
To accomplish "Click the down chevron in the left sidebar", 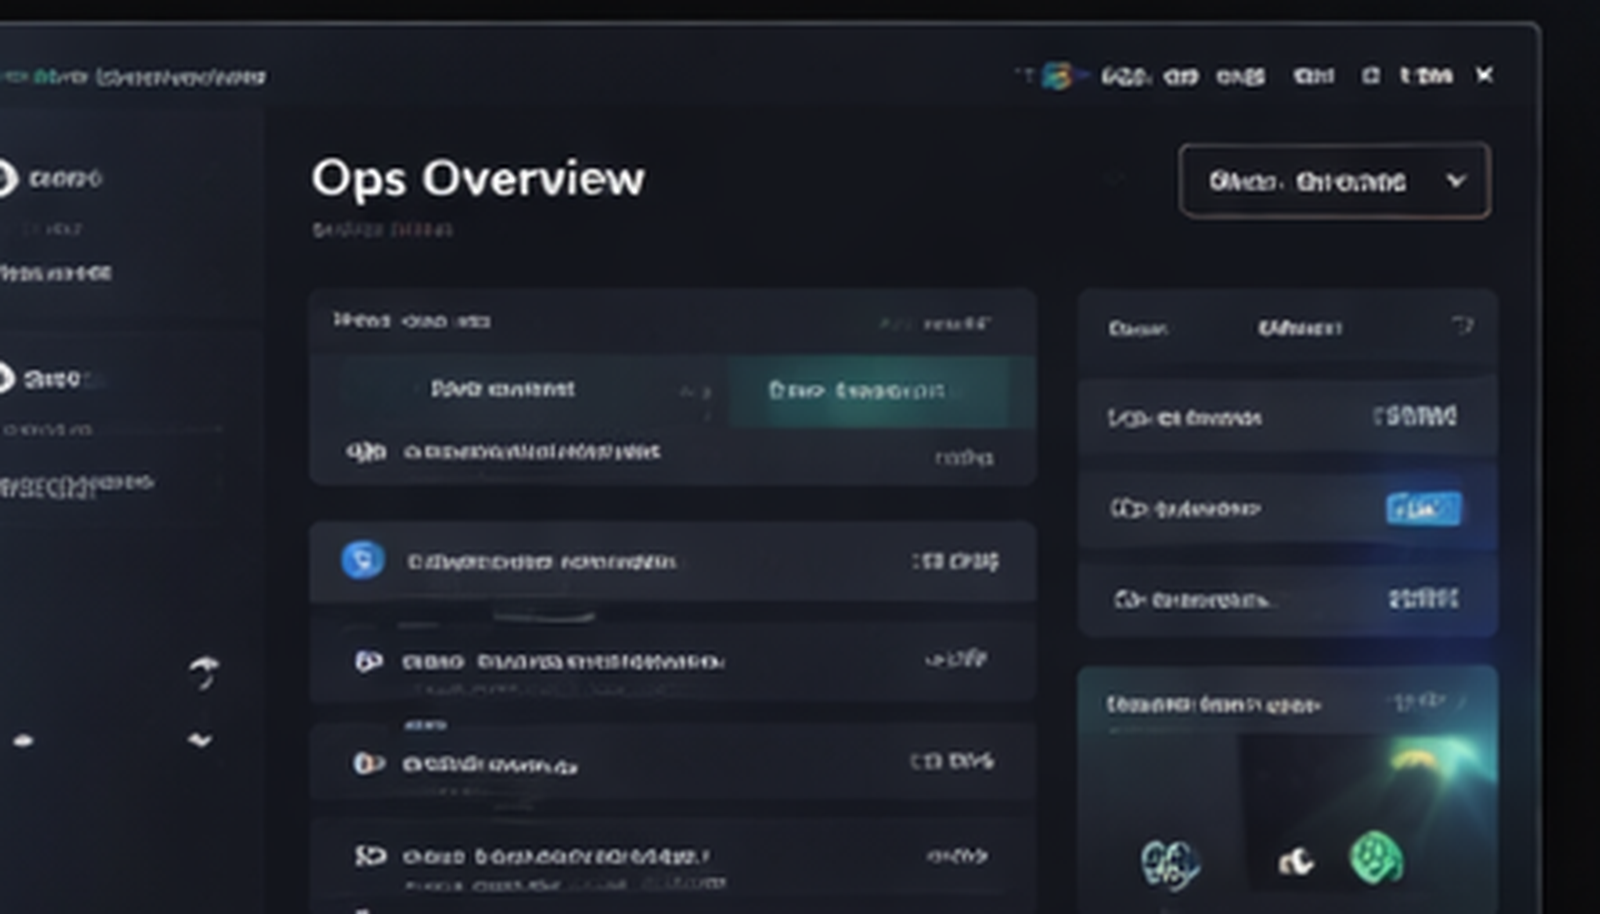I will 200,740.
